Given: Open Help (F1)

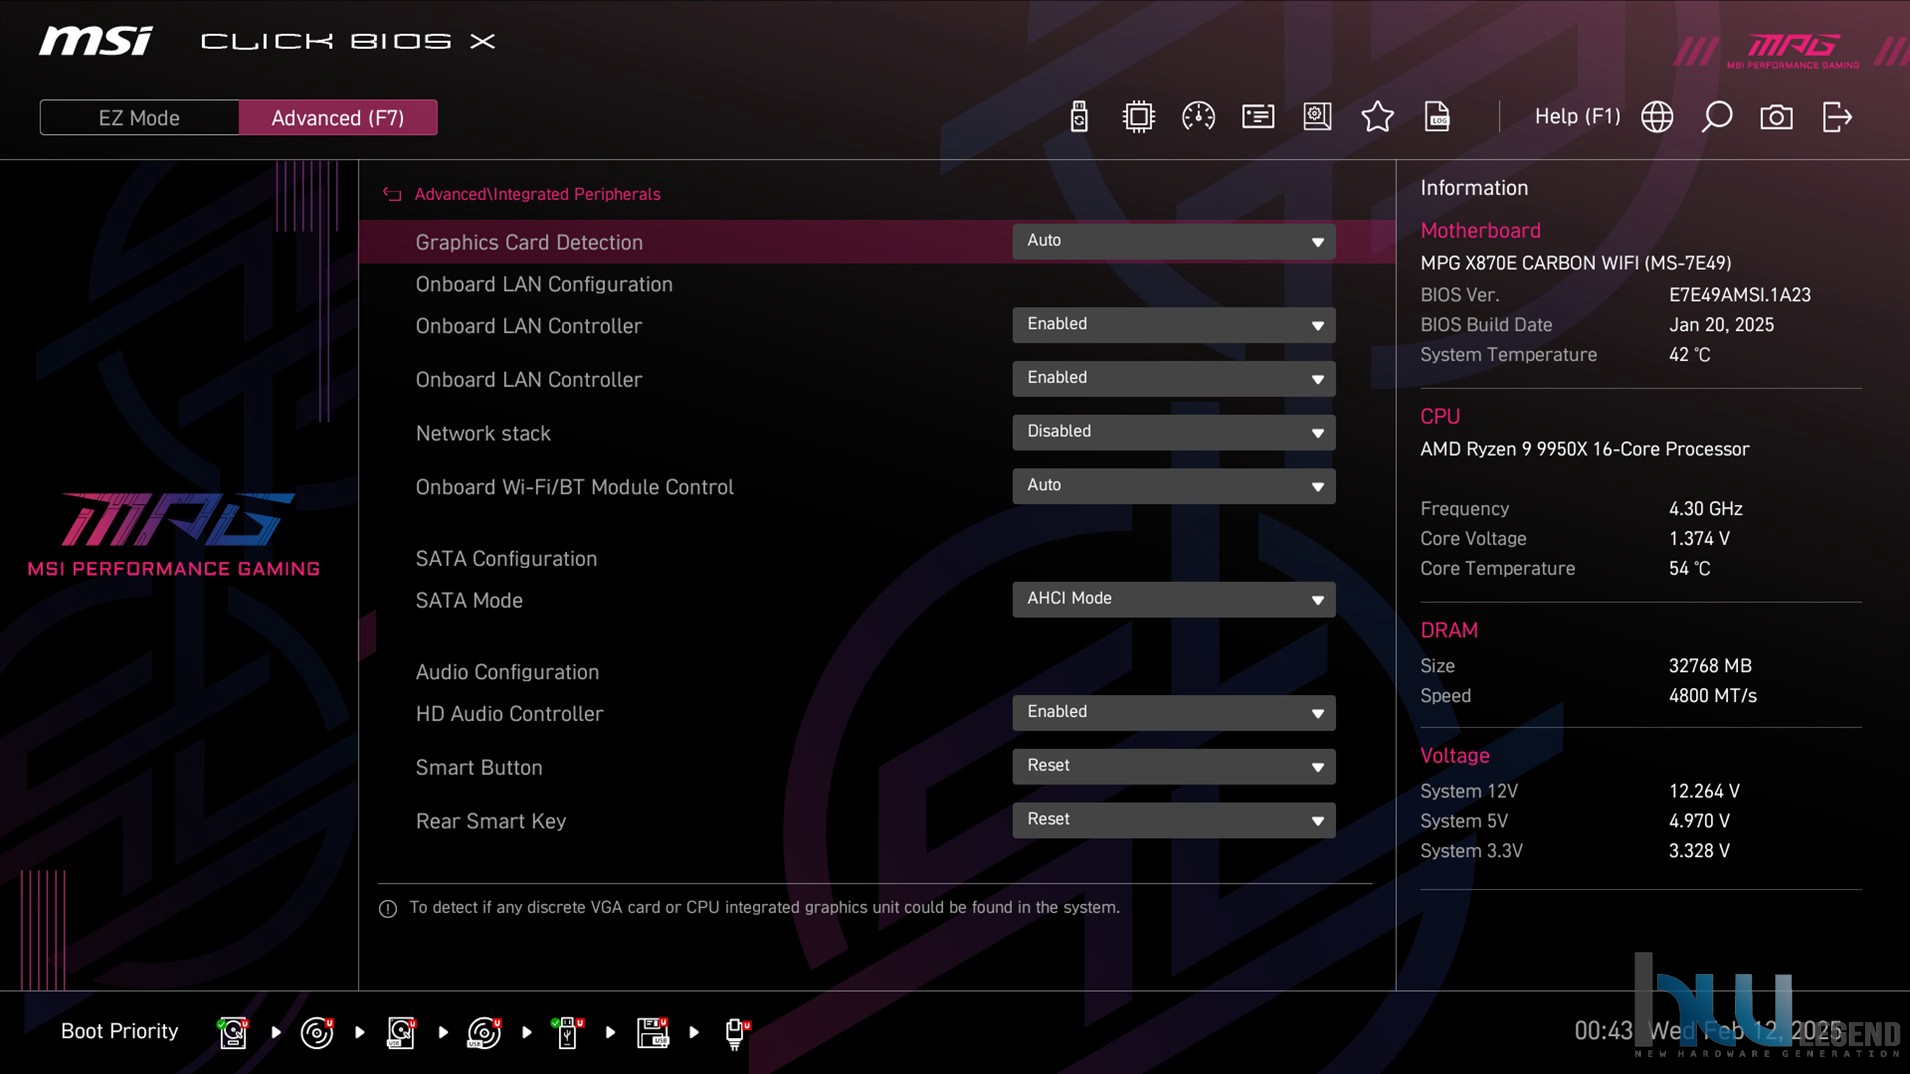Looking at the screenshot, I should (1577, 116).
